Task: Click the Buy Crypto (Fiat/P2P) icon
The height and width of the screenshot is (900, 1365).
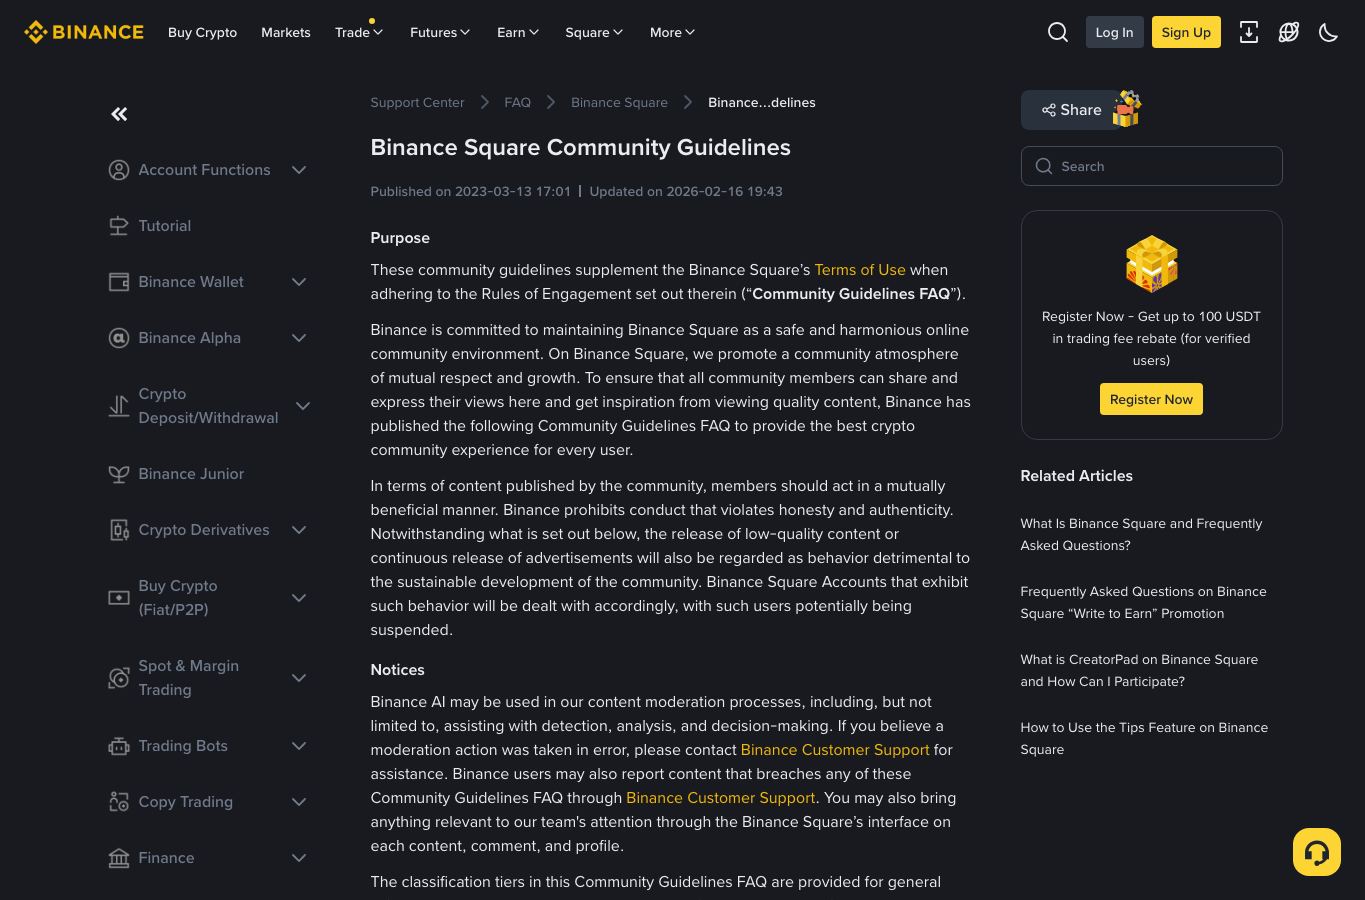Action: 119,598
